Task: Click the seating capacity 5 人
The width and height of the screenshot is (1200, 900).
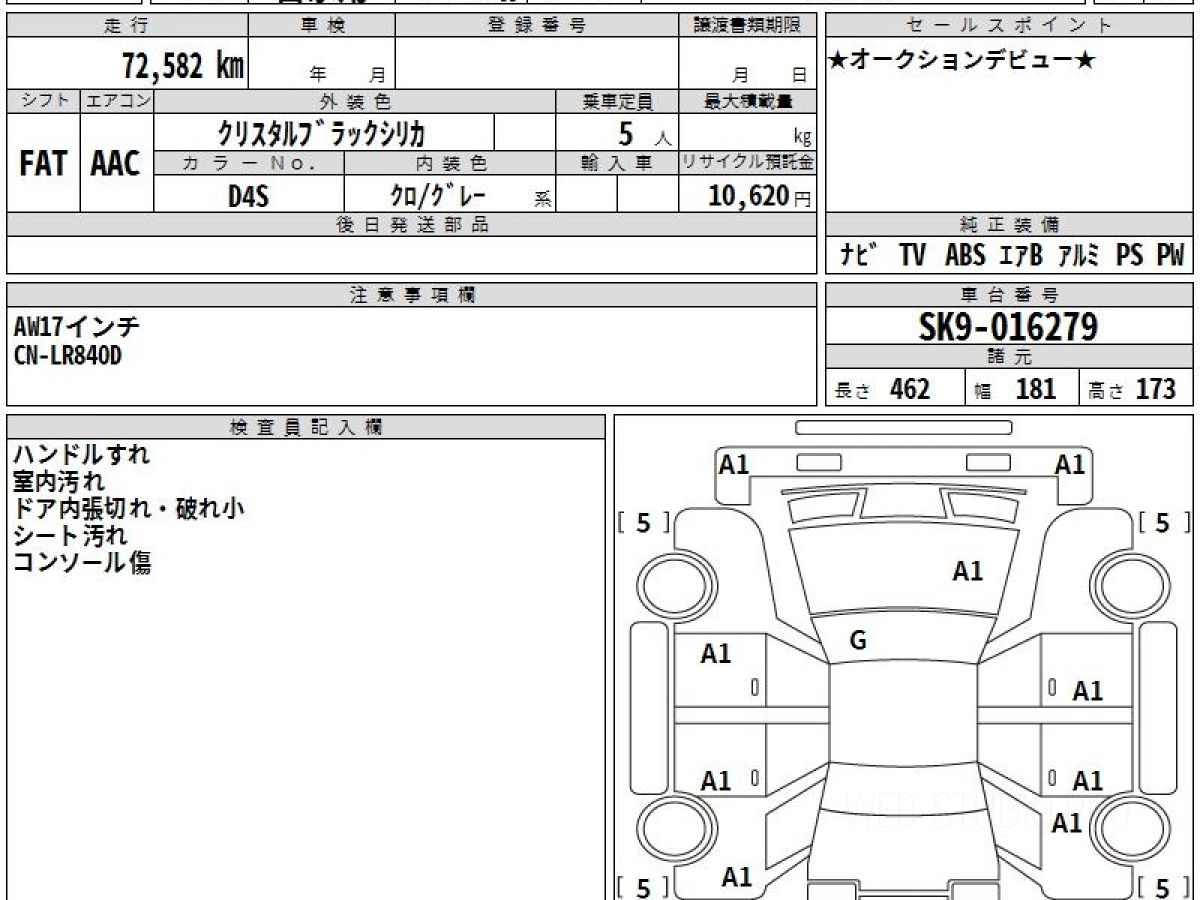Action: [644, 134]
